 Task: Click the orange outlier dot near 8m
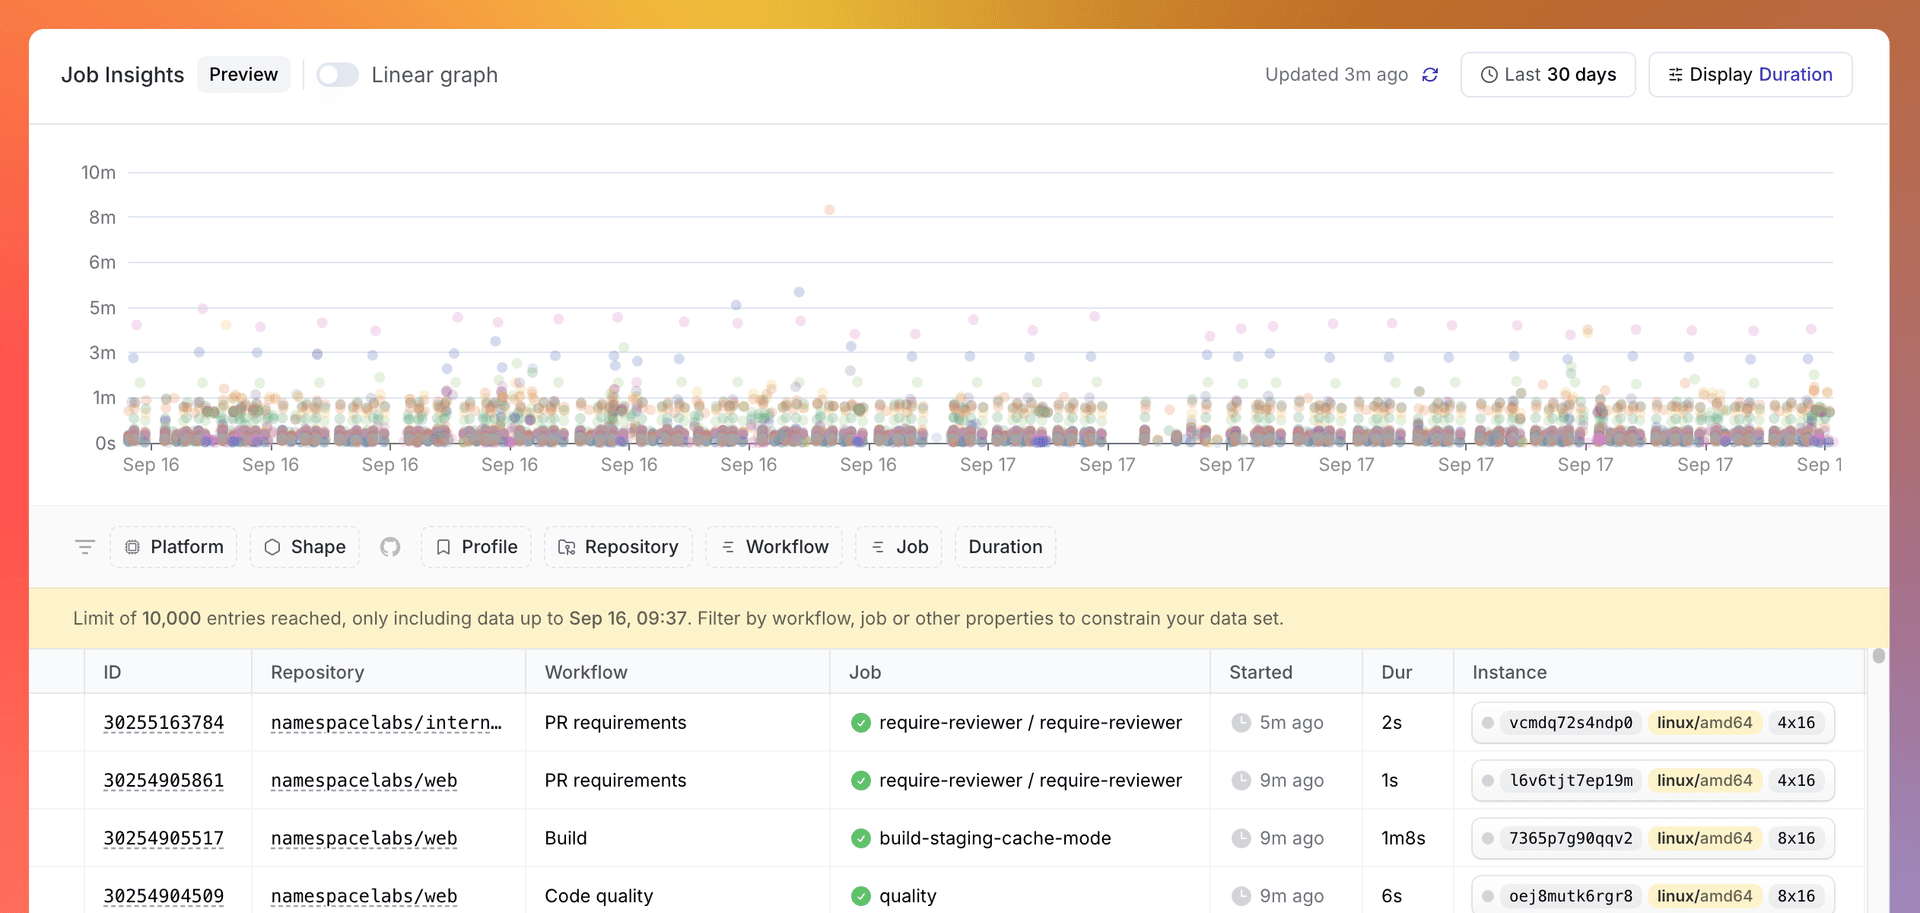coord(829,210)
